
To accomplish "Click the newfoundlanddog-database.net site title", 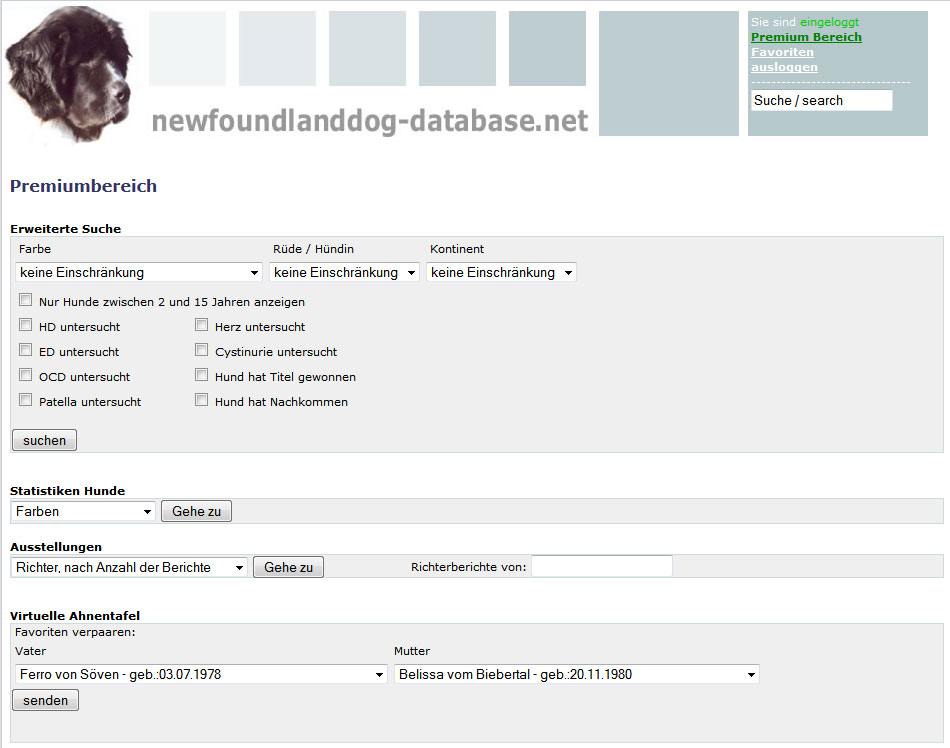I will click(x=369, y=121).
